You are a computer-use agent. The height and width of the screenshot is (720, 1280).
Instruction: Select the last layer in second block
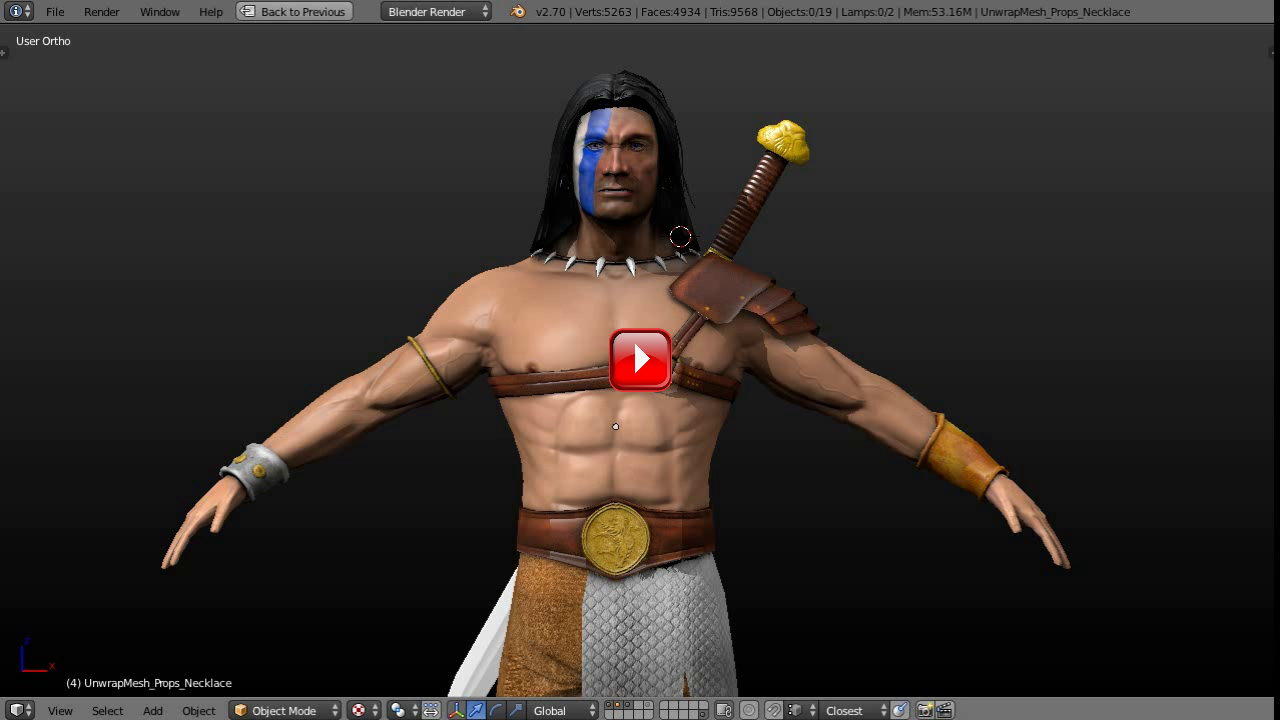pyautogui.click(x=702, y=715)
